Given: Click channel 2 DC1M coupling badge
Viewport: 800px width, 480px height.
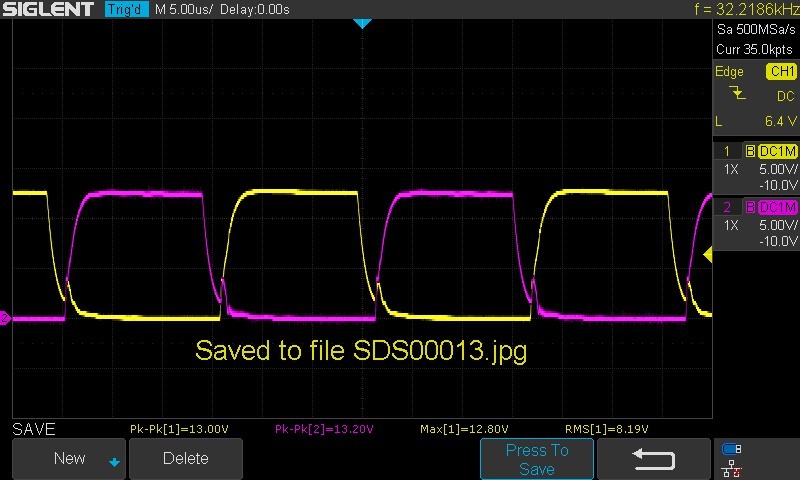Looking at the screenshot, I should [777, 207].
